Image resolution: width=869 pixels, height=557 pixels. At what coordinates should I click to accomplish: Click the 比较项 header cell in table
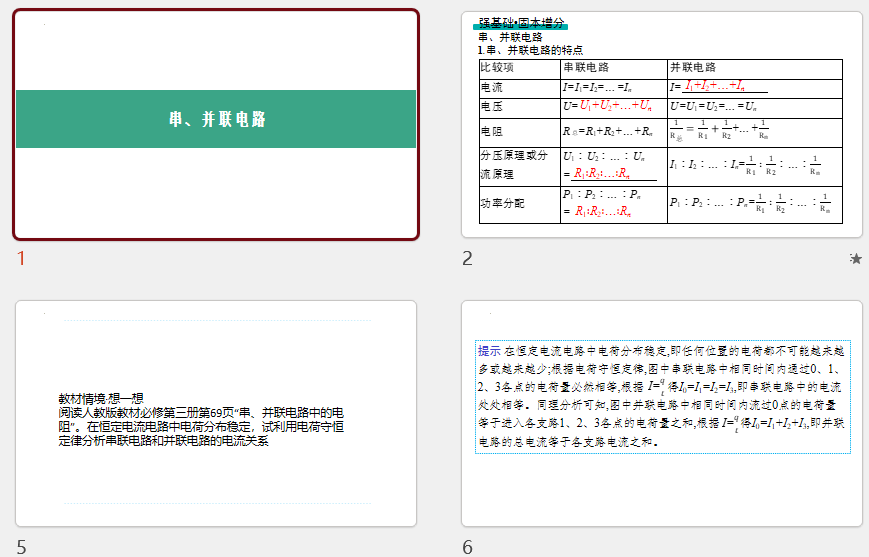click(497, 68)
